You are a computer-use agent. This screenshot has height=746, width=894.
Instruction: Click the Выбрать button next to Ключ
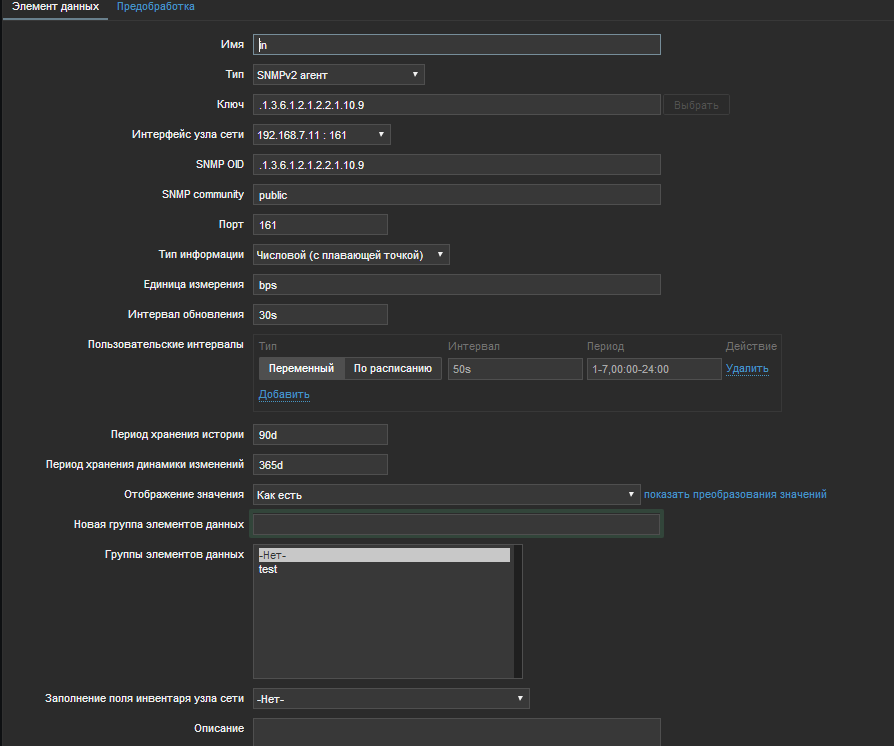point(697,105)
